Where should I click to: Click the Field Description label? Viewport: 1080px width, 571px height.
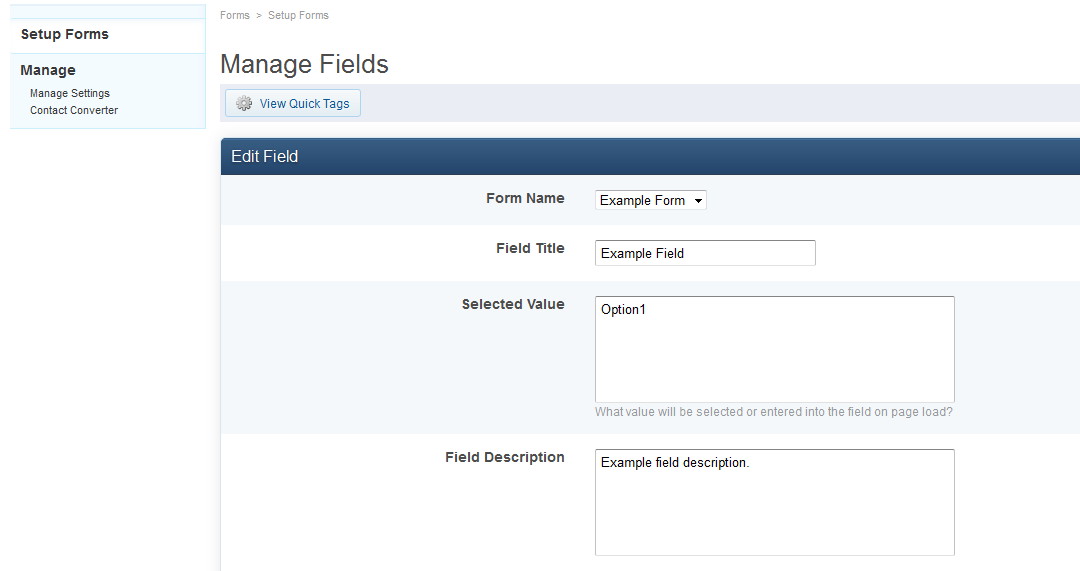point(505,457)
